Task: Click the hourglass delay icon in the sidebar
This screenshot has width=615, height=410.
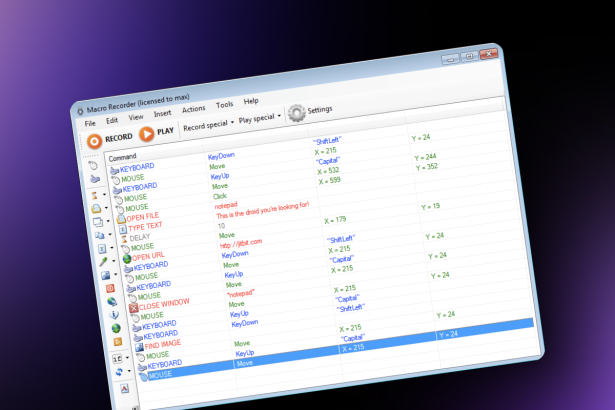Action: 94,195
